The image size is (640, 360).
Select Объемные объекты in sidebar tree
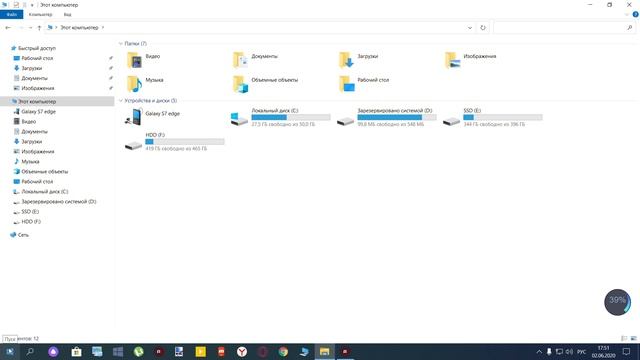point(44,171)
